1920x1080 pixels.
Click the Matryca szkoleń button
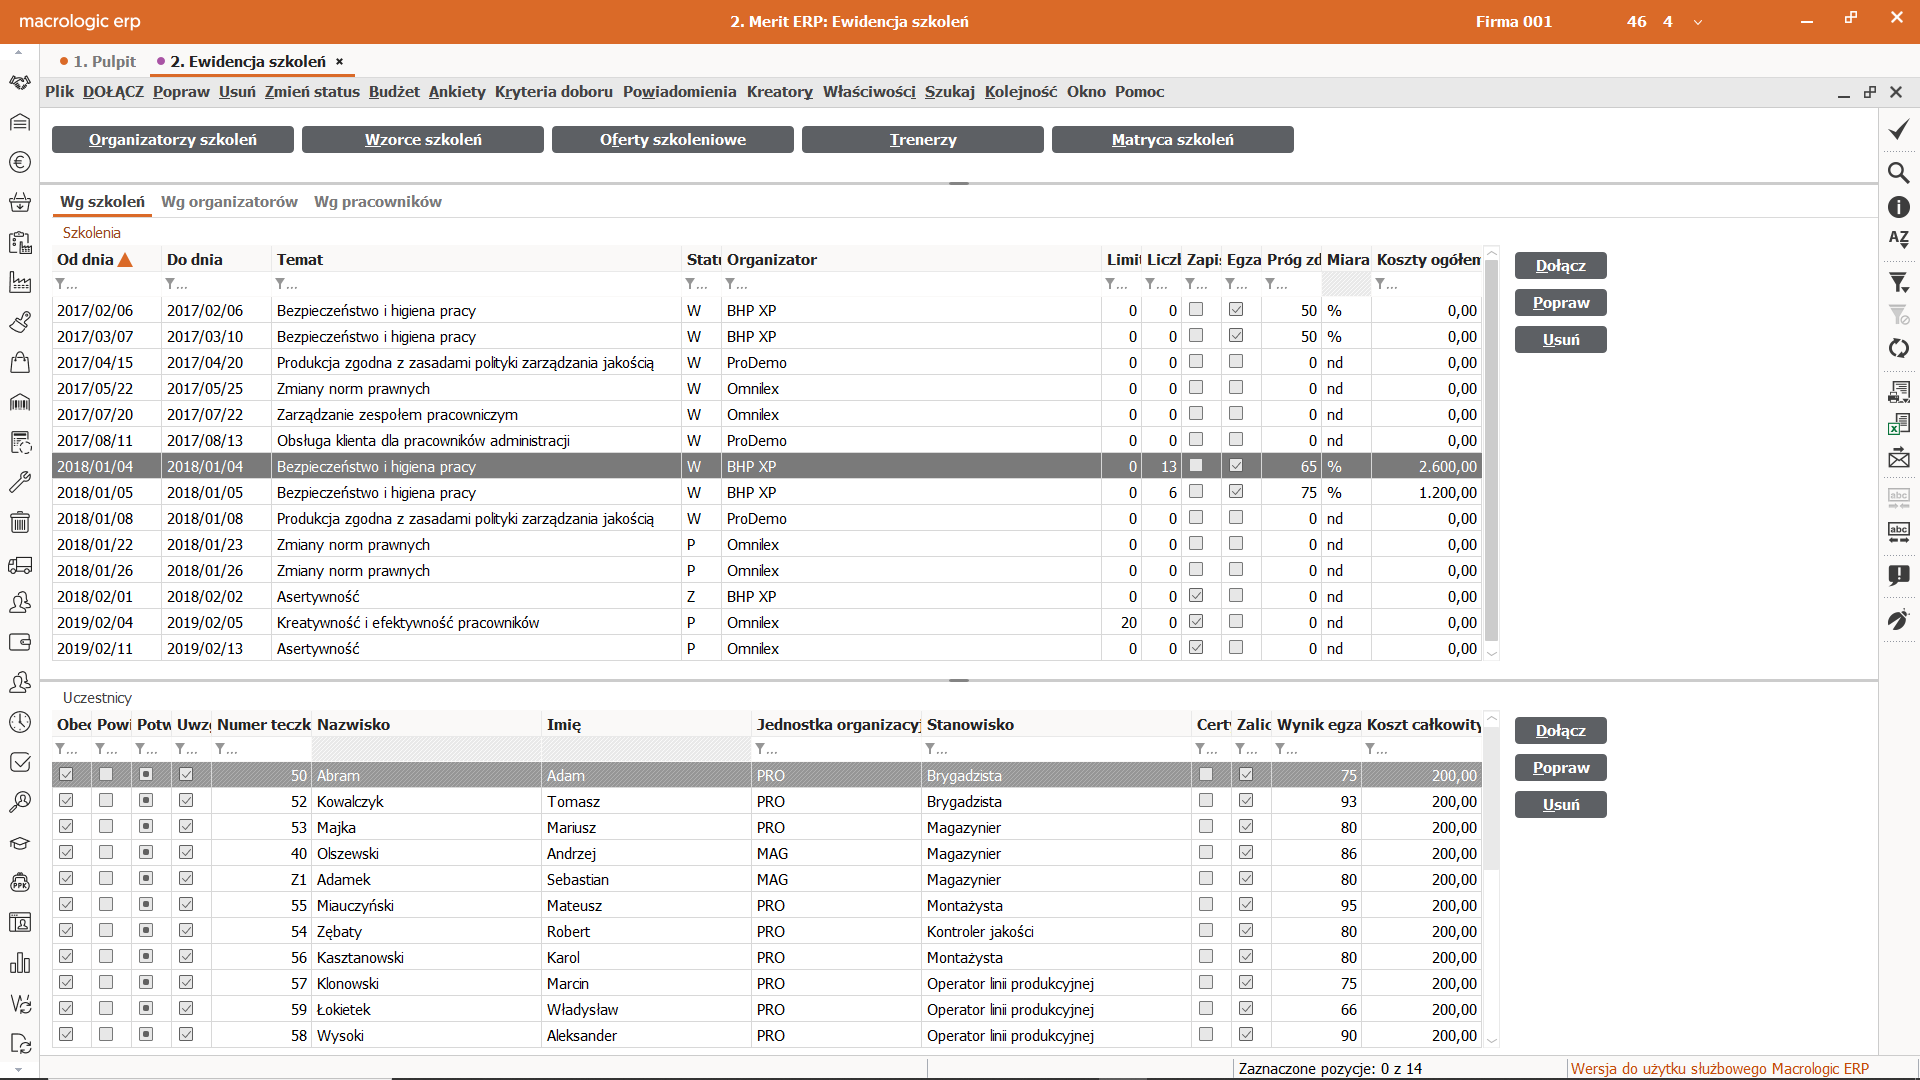1172,140
